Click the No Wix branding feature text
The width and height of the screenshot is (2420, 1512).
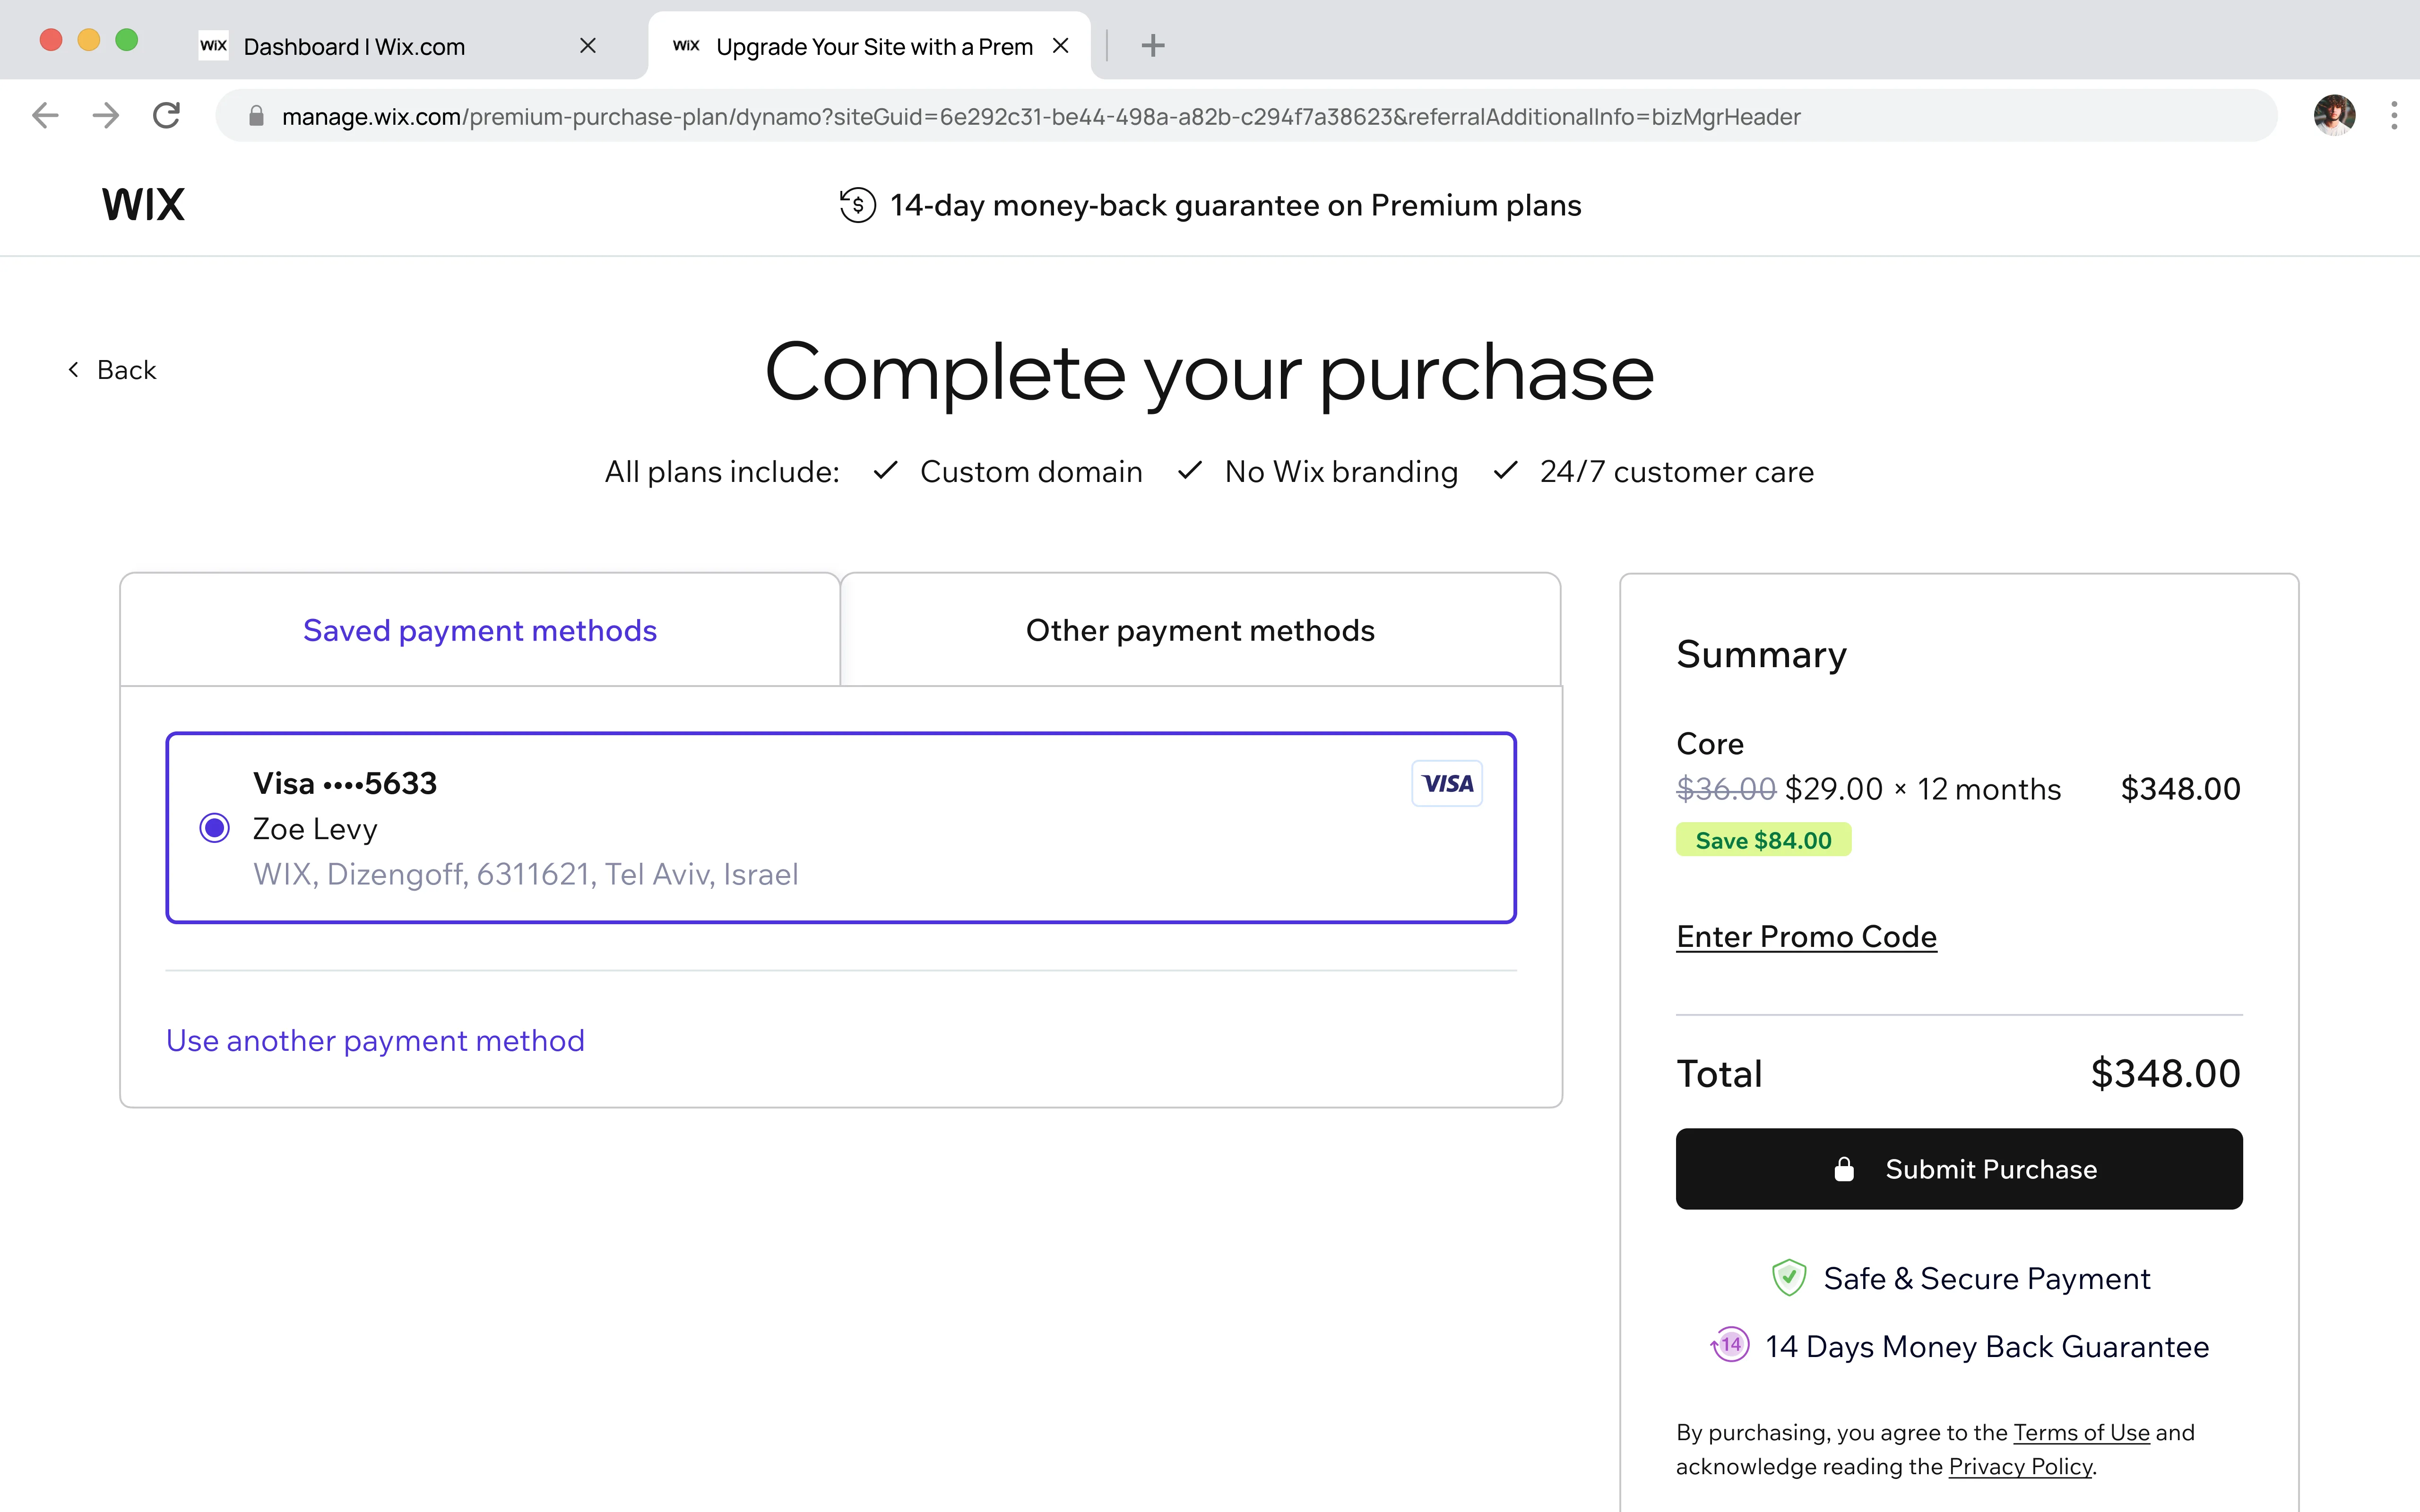point(1341,472)
